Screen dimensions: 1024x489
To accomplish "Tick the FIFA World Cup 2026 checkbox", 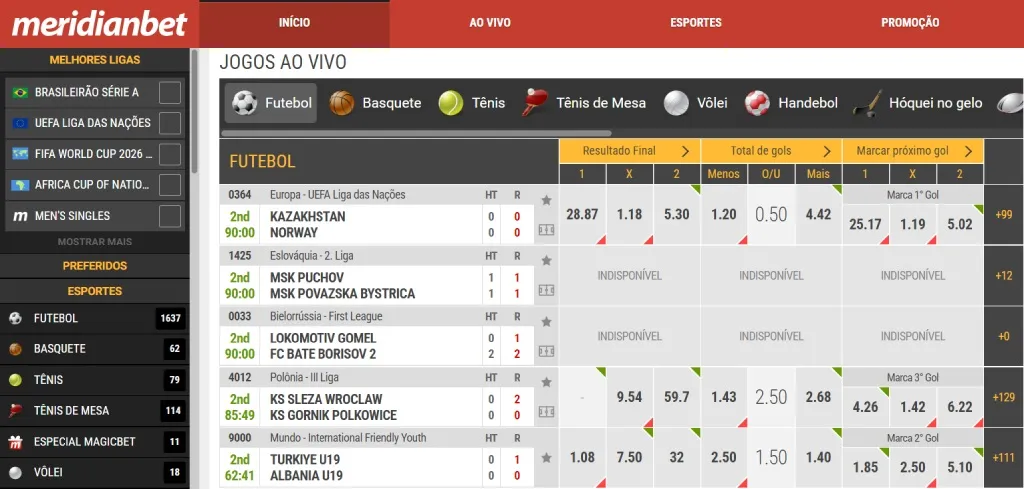I will coord(170,154).
